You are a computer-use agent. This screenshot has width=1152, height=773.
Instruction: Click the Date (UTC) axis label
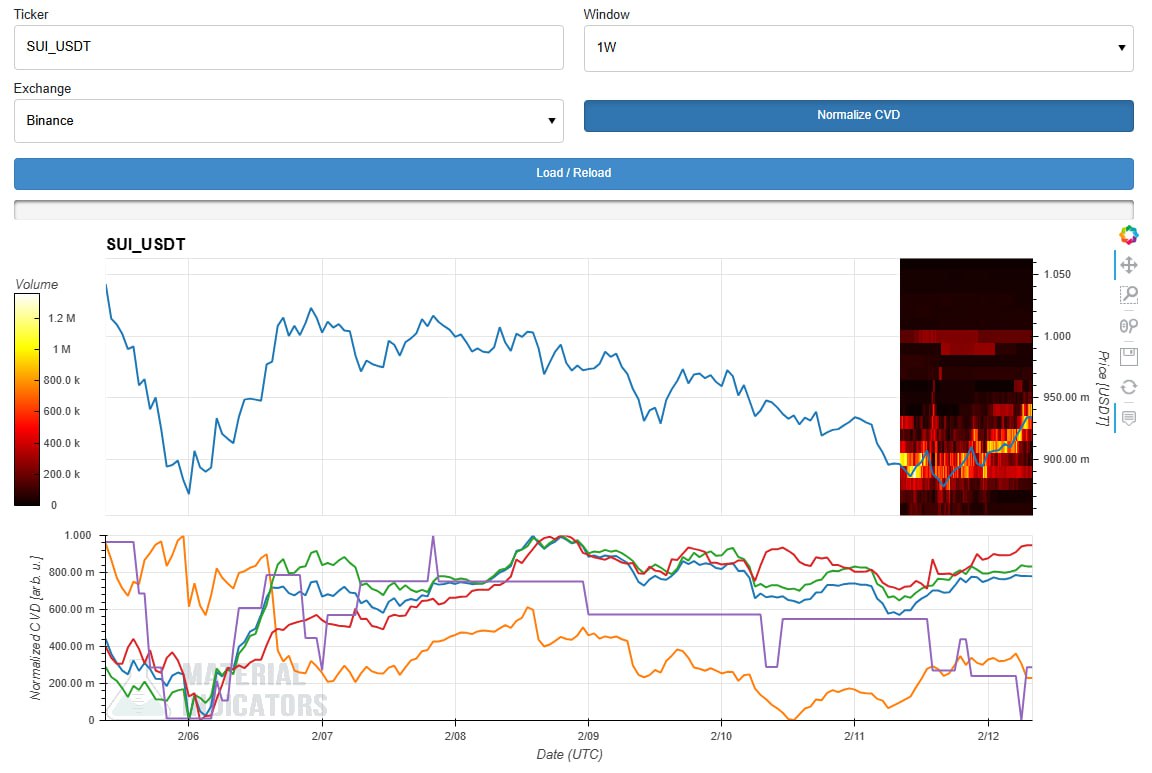(568, 754)
